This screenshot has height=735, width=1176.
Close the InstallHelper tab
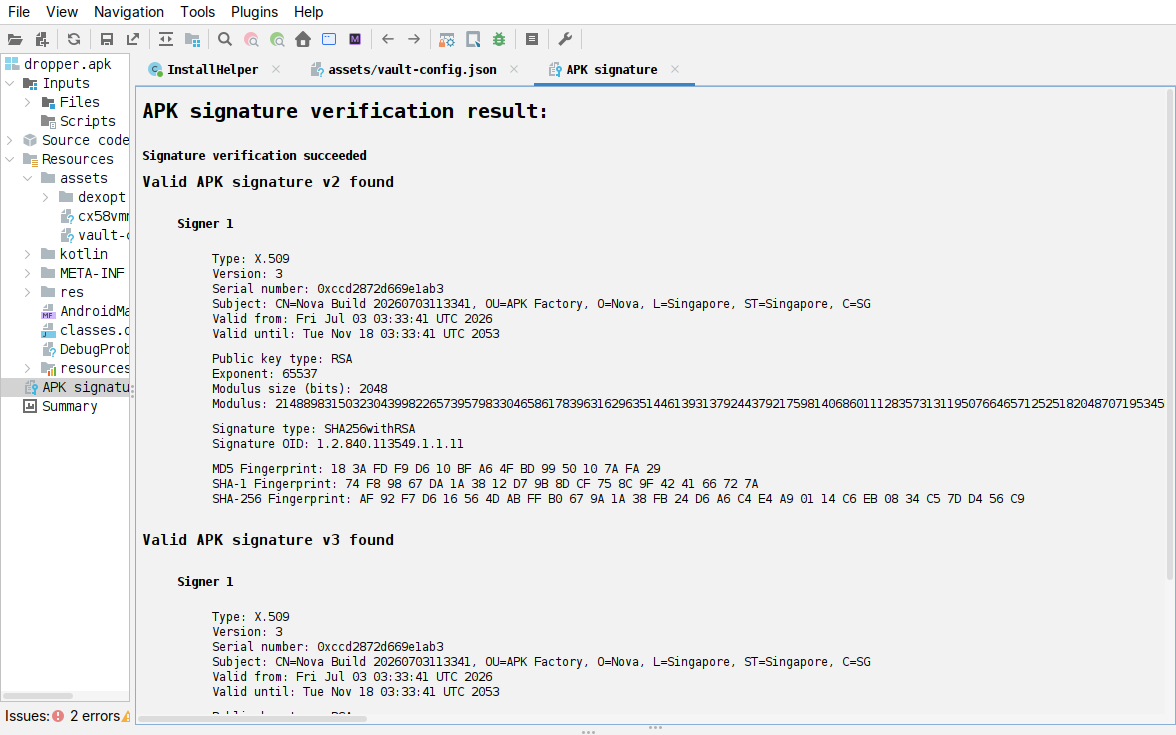coord(276,69)
